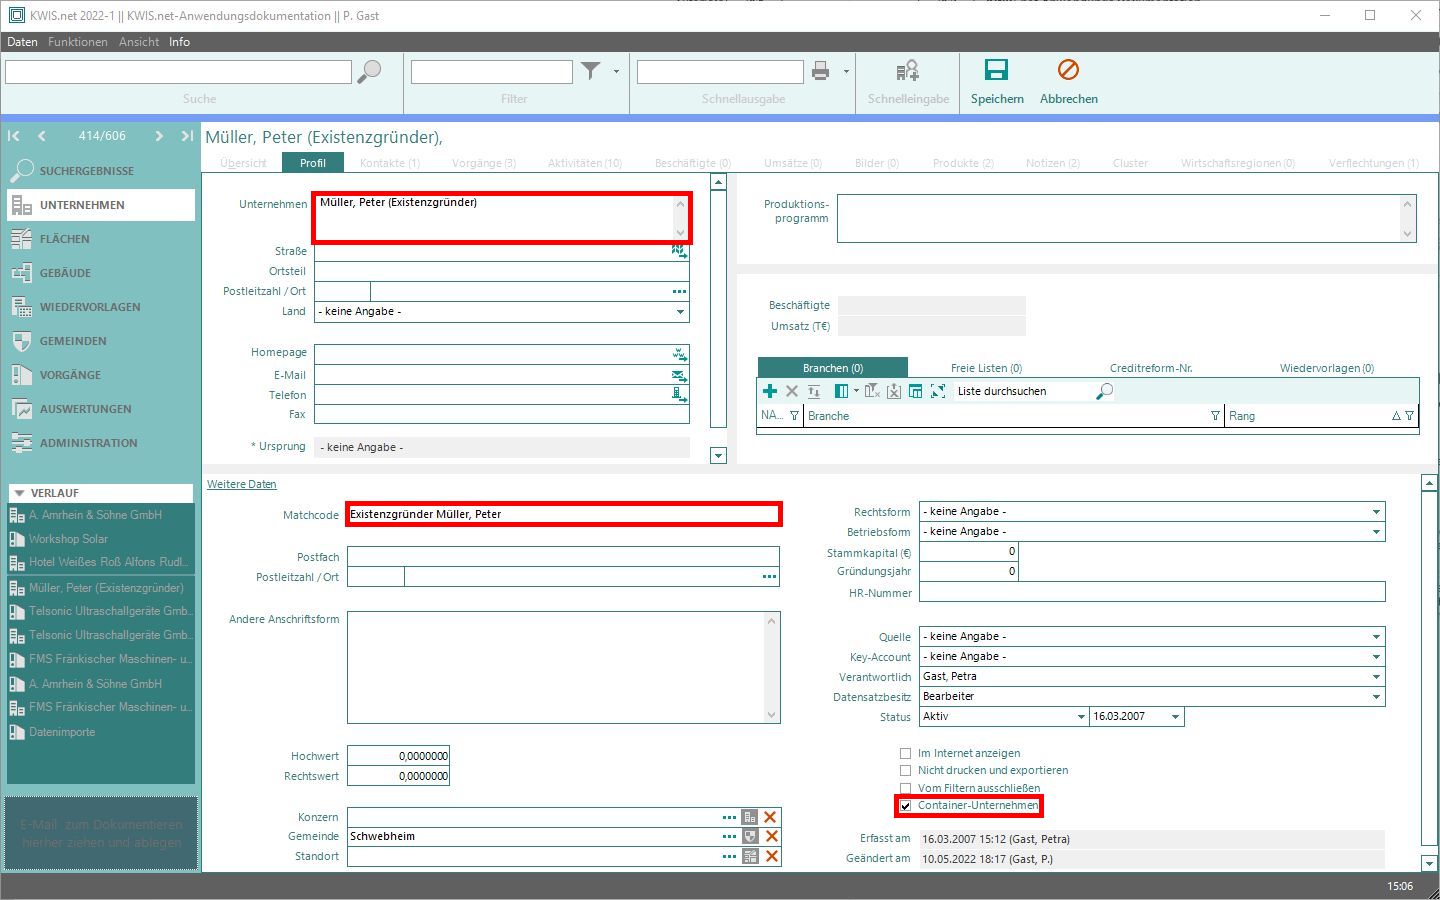Clear Gemeinde with red X icon
The image size is (1440, 900).
pos(771,836)
